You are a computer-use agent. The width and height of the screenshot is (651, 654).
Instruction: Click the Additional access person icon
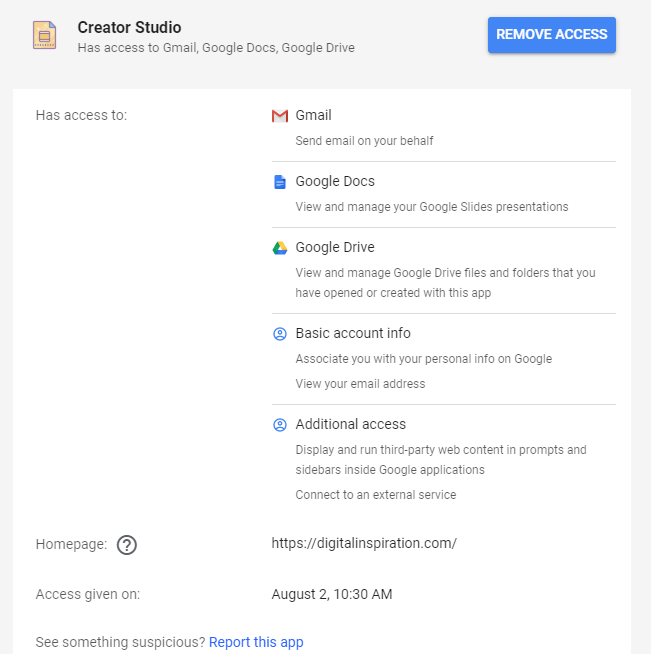click(280, 425)
